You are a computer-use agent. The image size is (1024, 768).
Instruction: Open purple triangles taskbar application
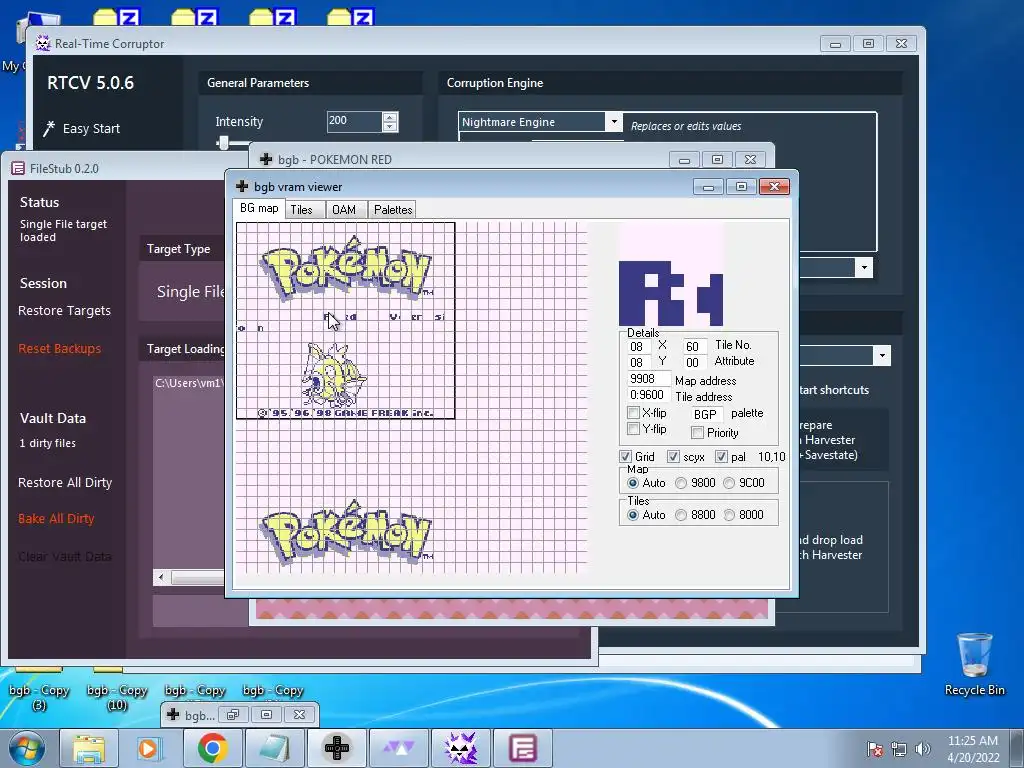(398, 748)
